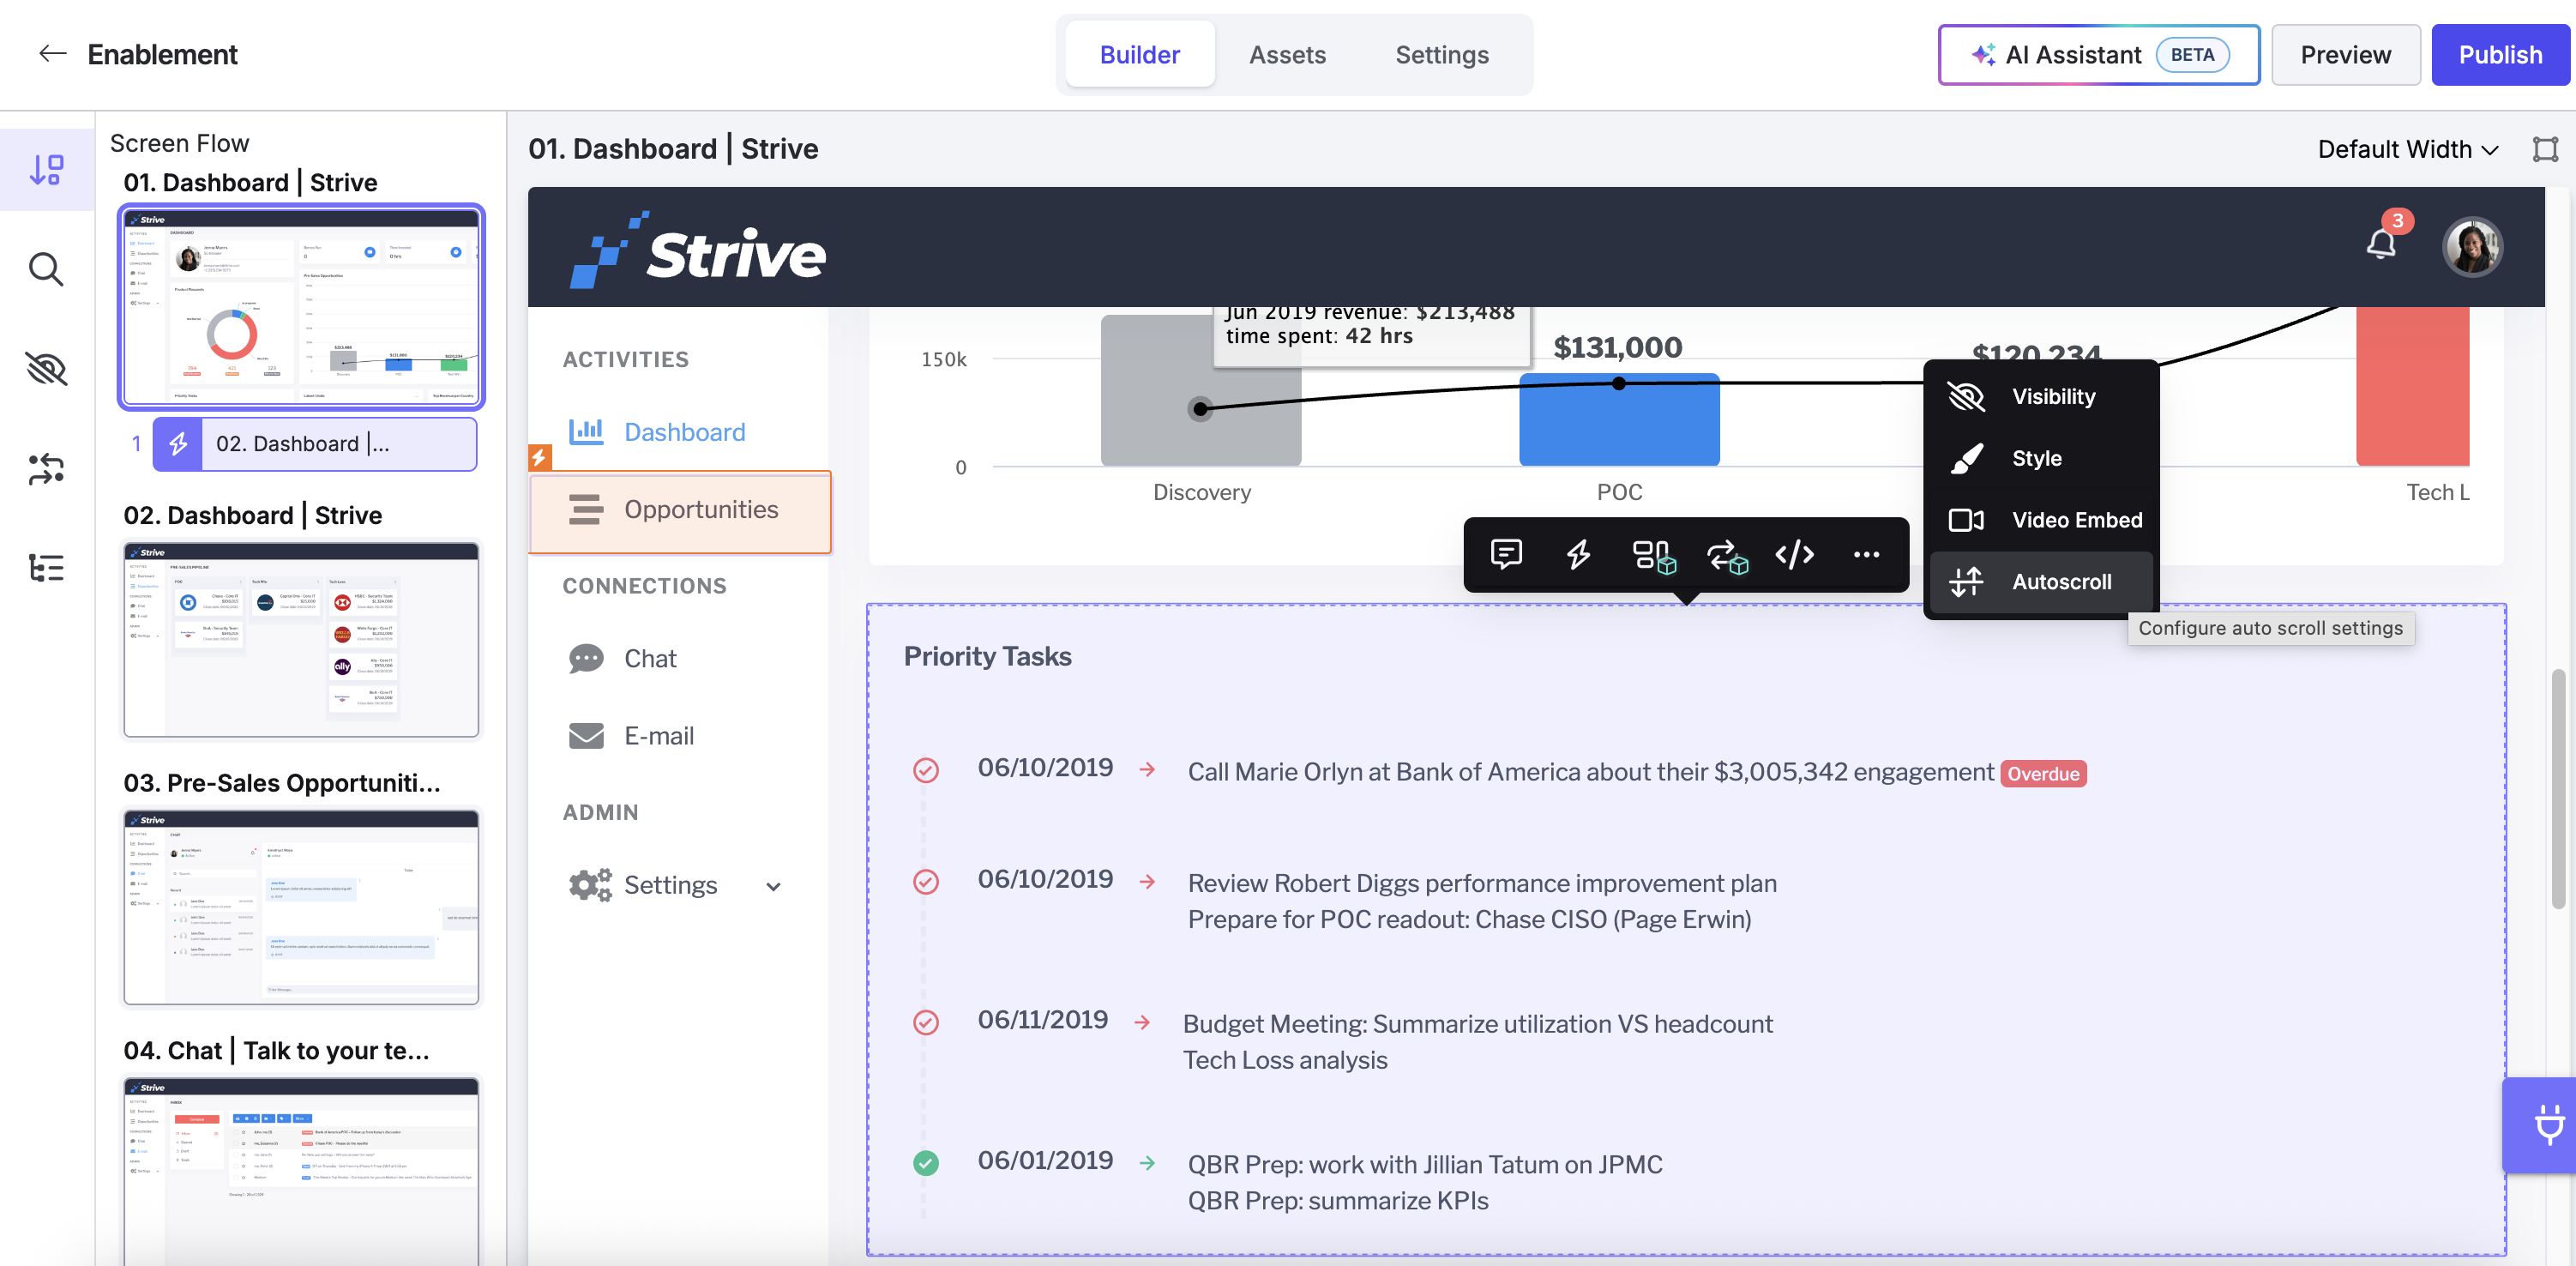2576x1266 pixels.
Task: Click the notification bell icon
Action: (x=2381, y=243)
